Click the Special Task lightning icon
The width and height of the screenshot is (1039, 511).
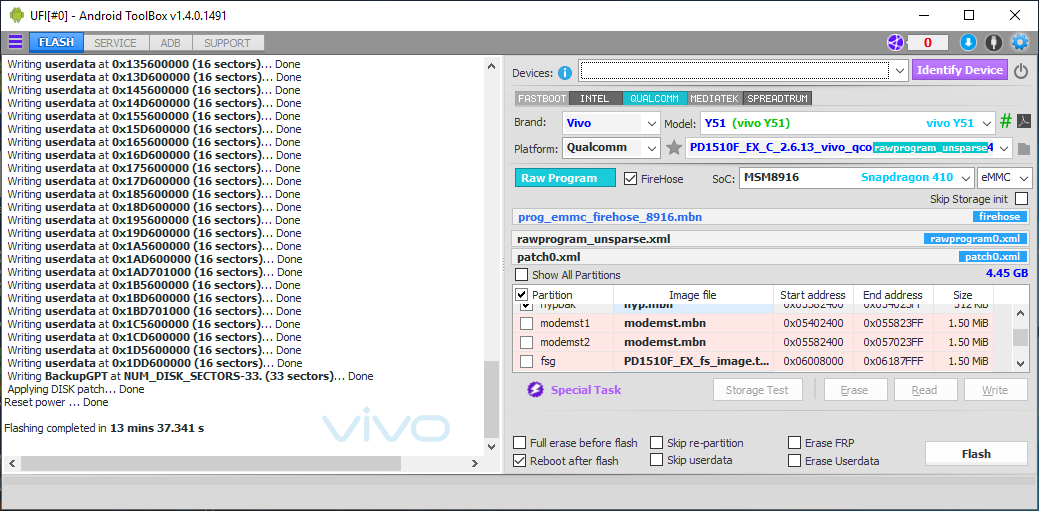(x=535, y=390)
